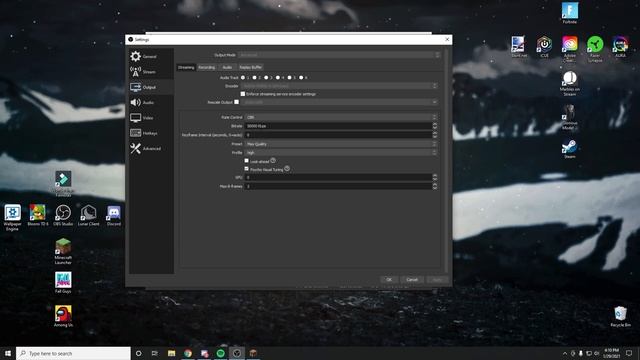Toggle the Look-ahead checkbox
Viewport: 640px width, 360px height.
click(x=247, y=161)
